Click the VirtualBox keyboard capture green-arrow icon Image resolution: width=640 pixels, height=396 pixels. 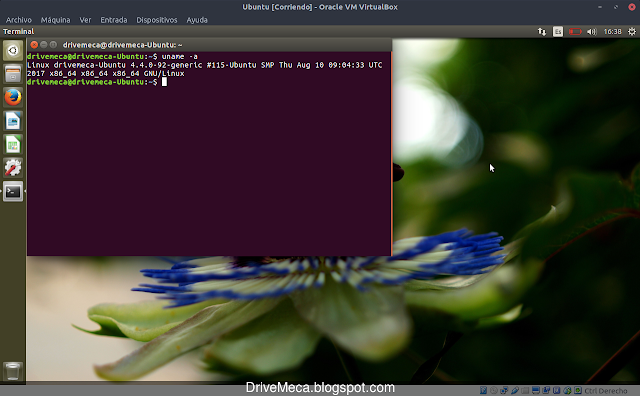tap(578, 390)
